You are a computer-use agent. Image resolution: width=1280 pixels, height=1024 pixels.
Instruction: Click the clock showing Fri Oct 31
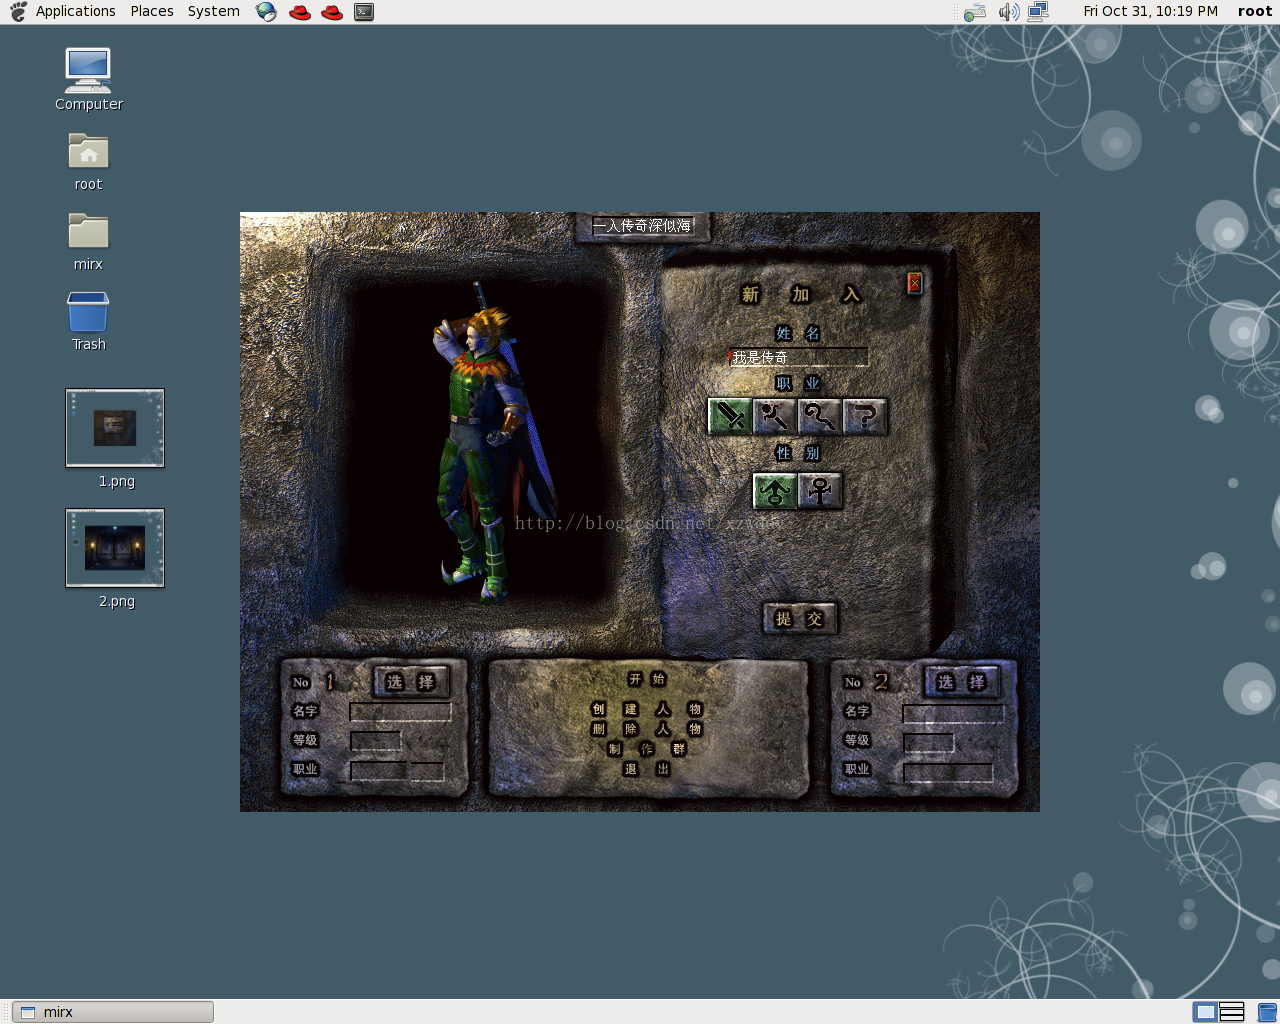click(1151, 11)
